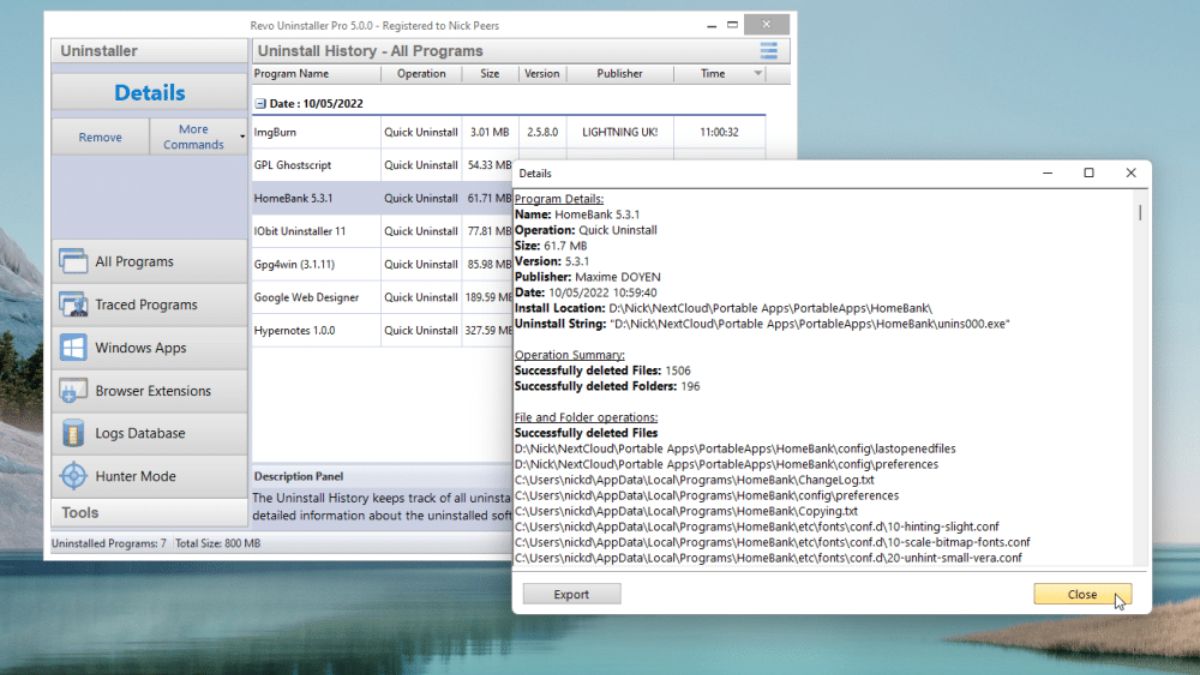Sort by Size column header
The image size is (1200, 675).
[490, 74]
